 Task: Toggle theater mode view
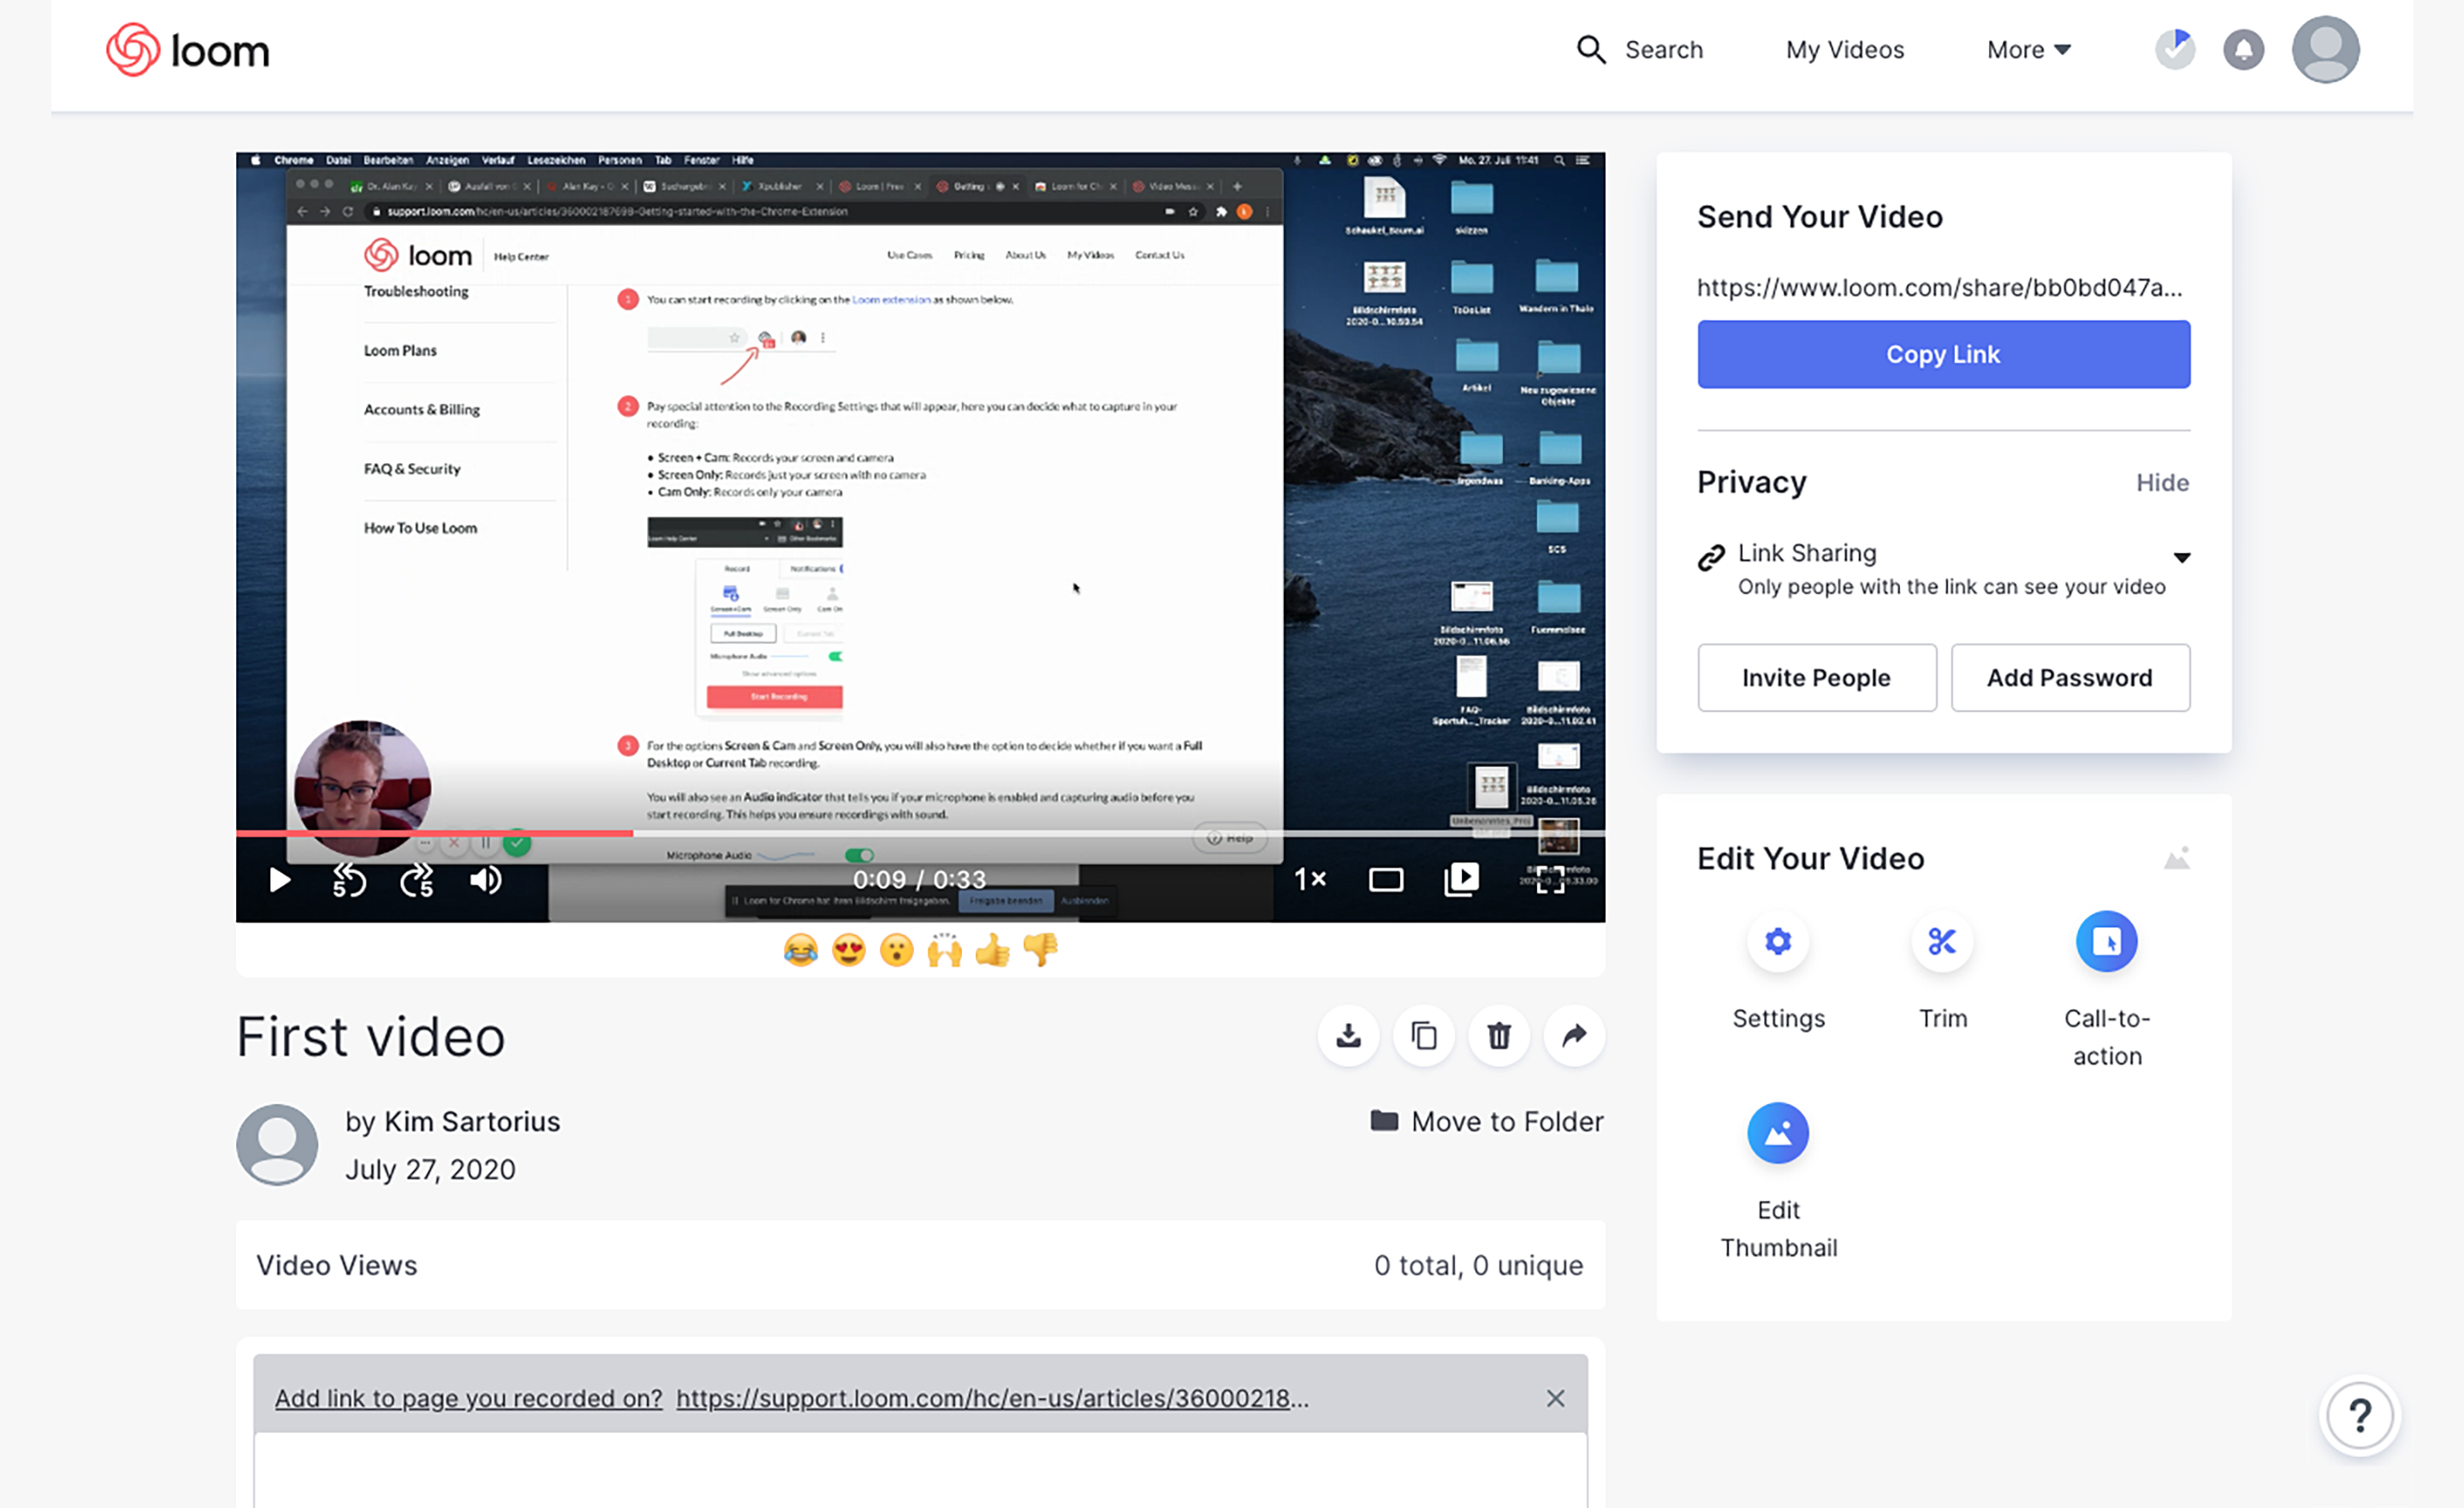pos(1385,880)
